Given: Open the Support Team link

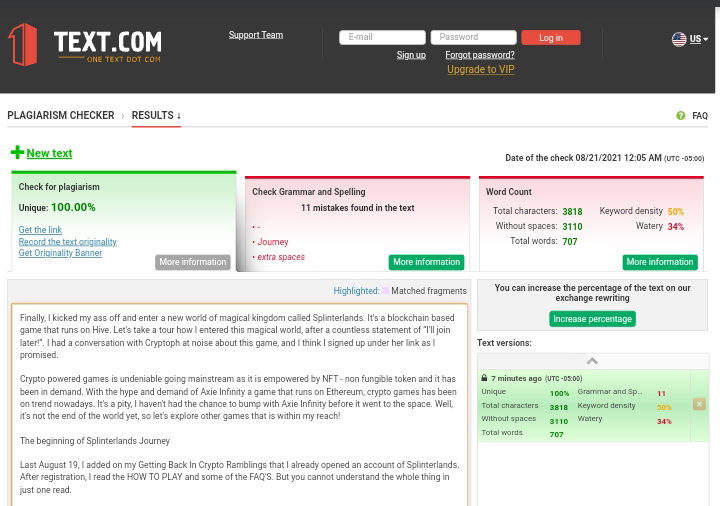Looking at the screenshot, I should pos(256,35).
